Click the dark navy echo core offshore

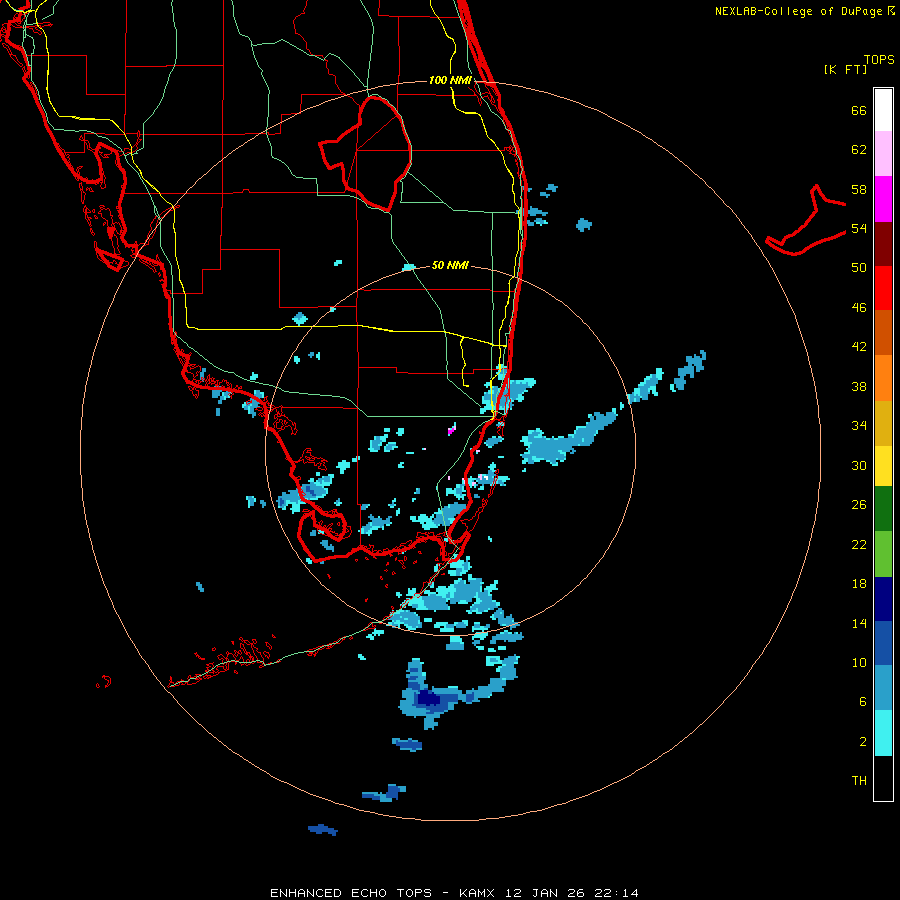point(428,699)
